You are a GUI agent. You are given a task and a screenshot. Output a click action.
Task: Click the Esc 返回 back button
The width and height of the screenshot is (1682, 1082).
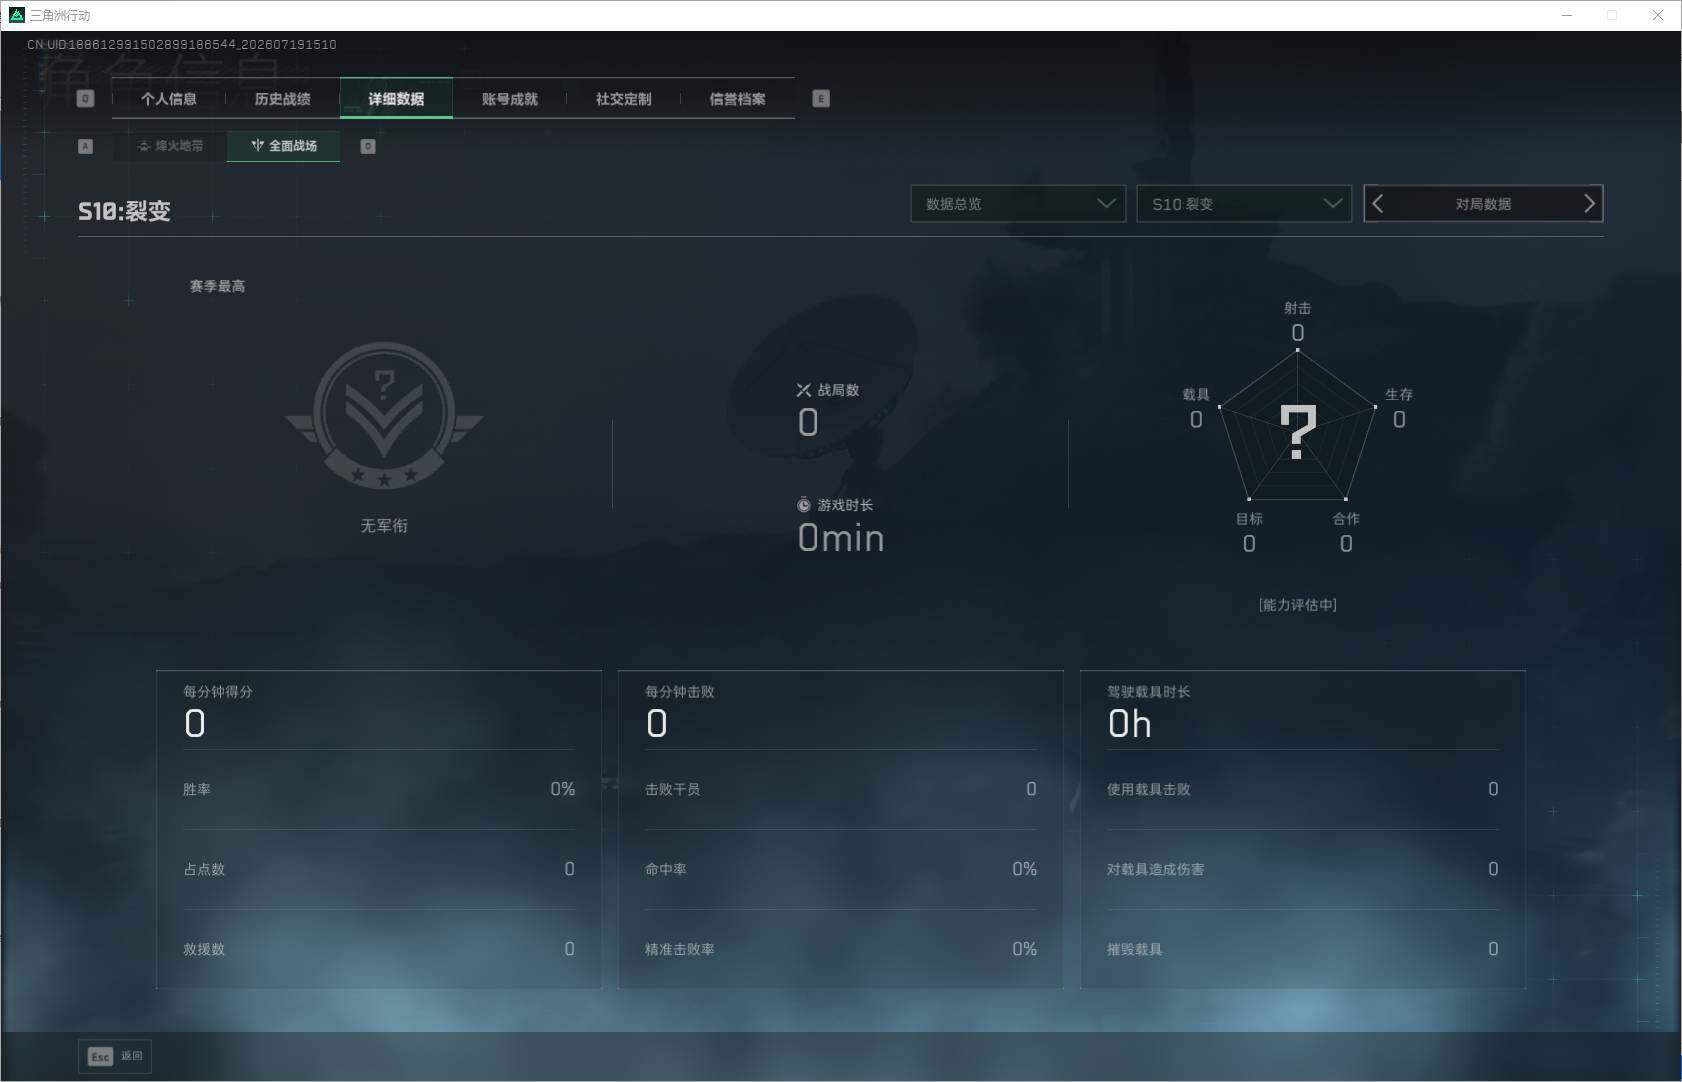tap(115, 1056)
